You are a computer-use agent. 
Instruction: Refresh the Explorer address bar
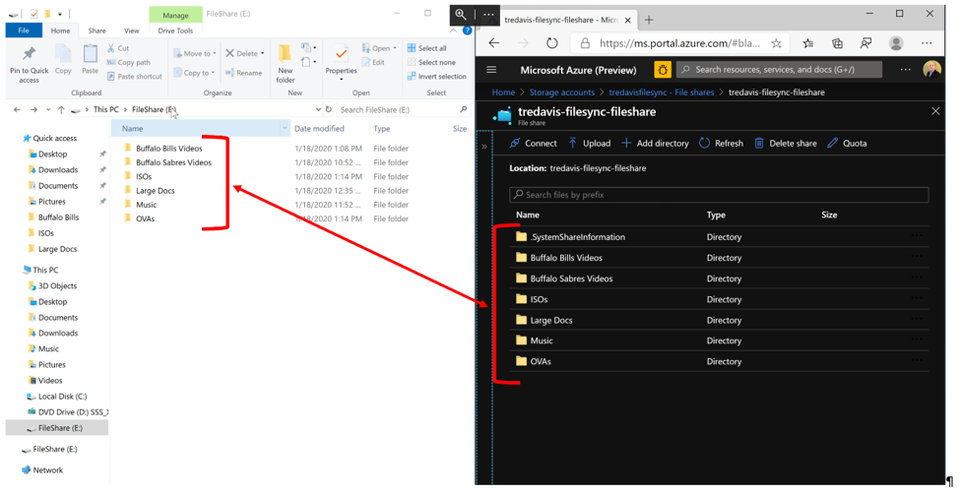pyautogui.click(x=329, y=110)
